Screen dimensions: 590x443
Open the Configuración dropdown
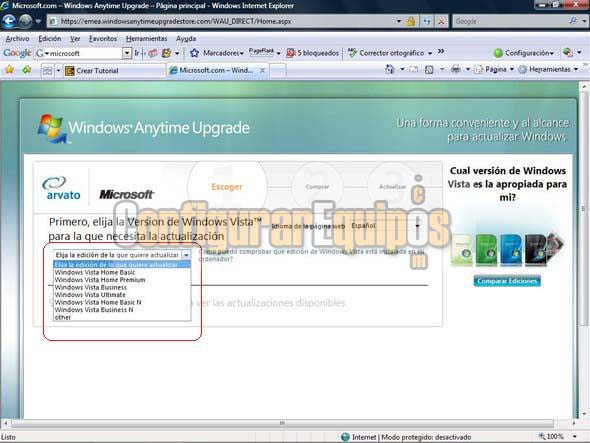(524, 53)
